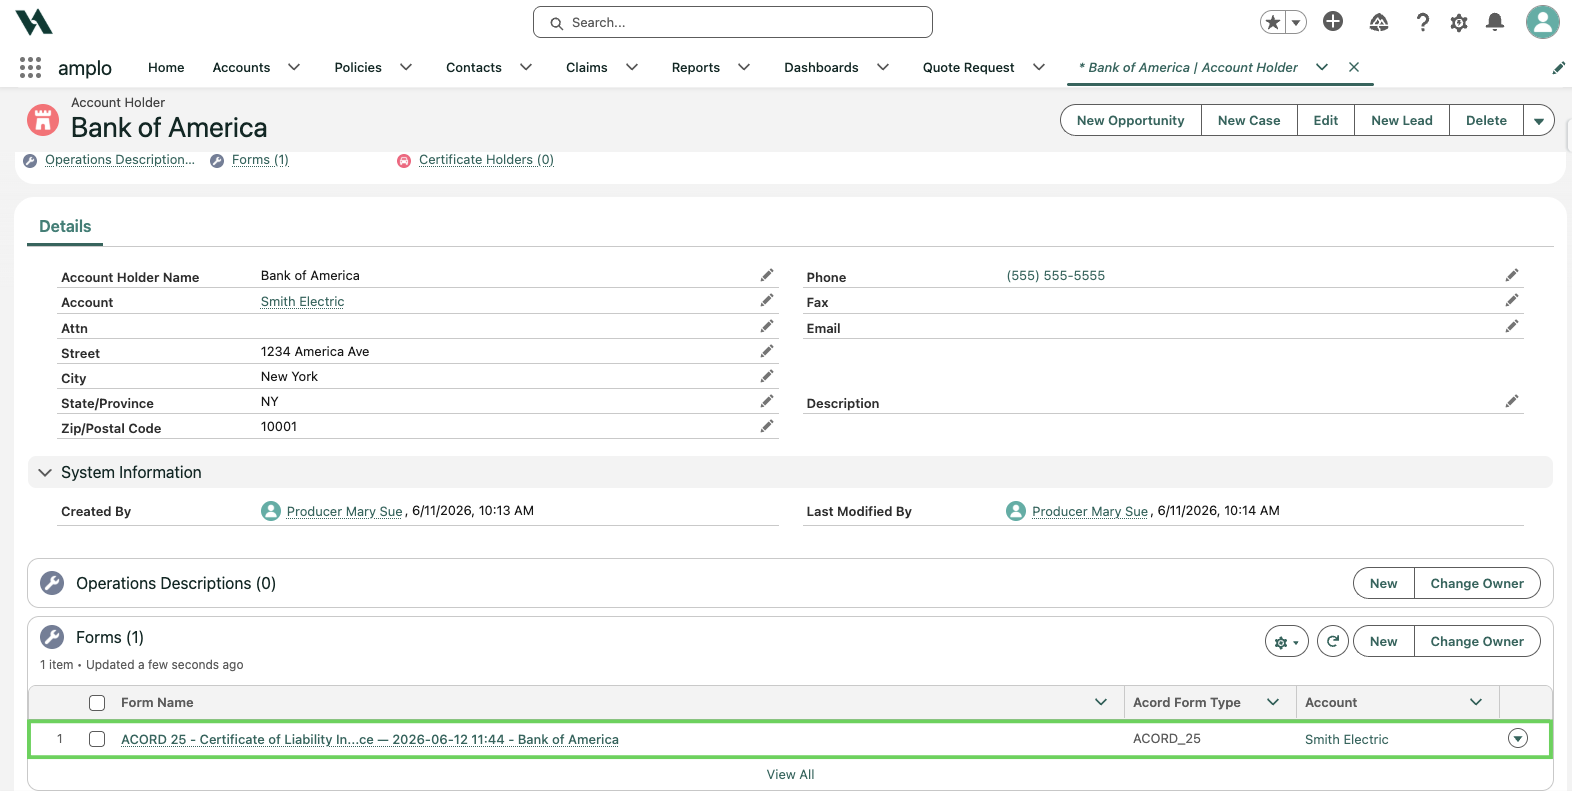Edit the Street field pencil
Image resolution: width=1572 pixels, height=791 pixels.
click(x=767, y=351)
